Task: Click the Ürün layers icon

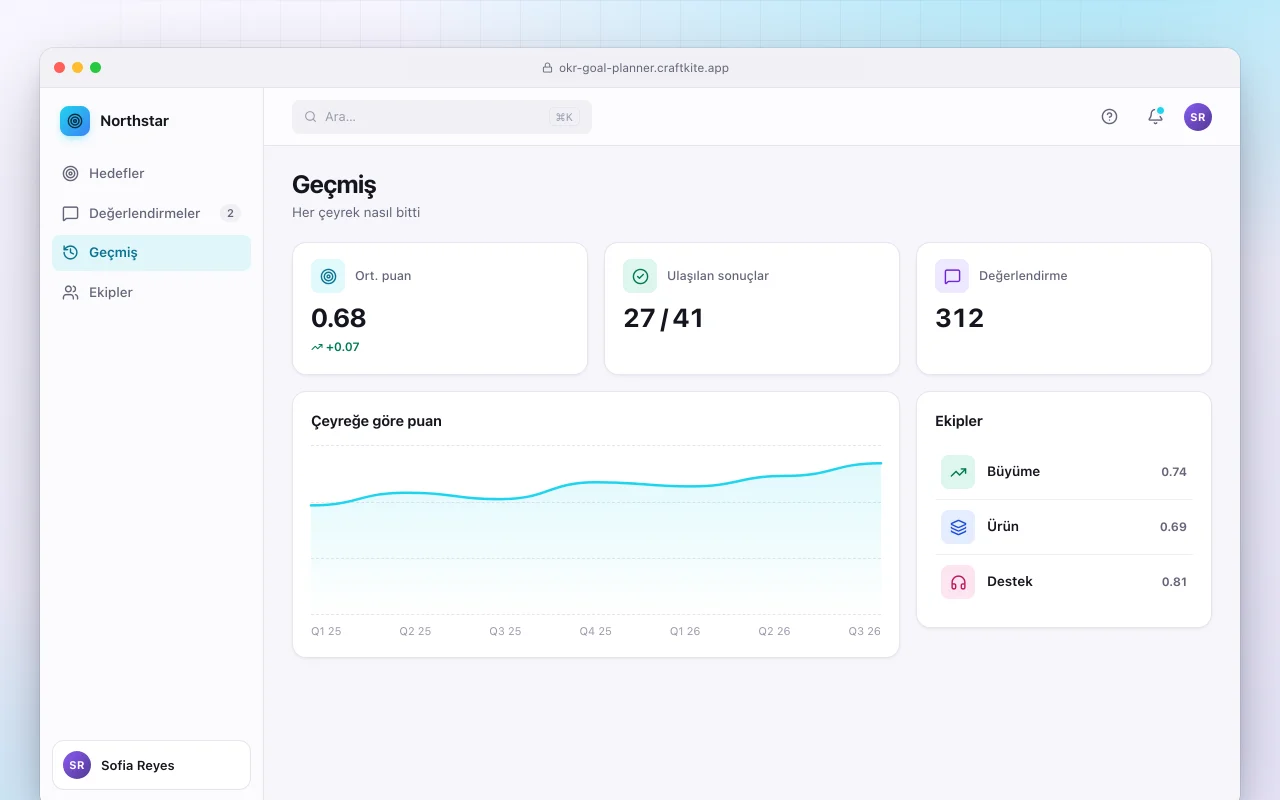Action: [x=958, y=527]
